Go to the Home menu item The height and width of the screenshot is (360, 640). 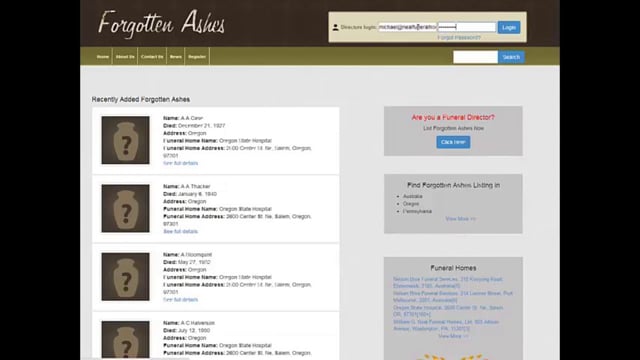click(x=103, y=57)
